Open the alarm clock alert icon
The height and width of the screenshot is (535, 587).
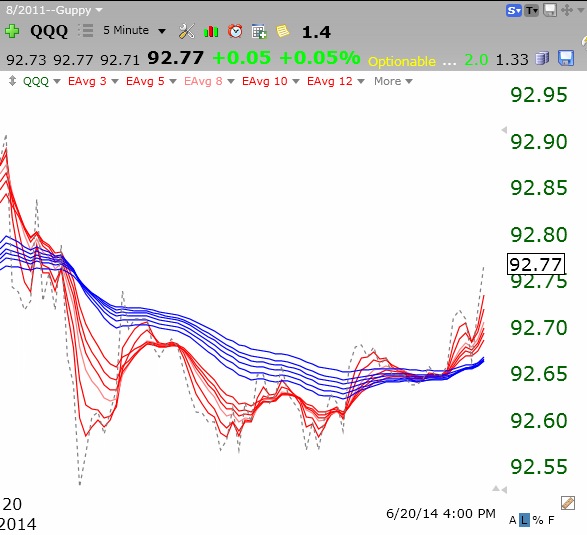tap(235, 31)
